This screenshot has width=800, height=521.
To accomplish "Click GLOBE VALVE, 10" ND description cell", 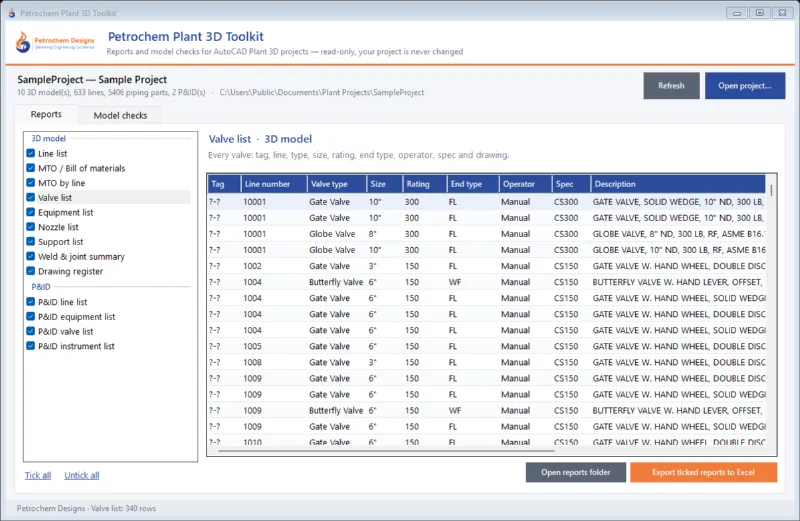I will click(679, 250).
